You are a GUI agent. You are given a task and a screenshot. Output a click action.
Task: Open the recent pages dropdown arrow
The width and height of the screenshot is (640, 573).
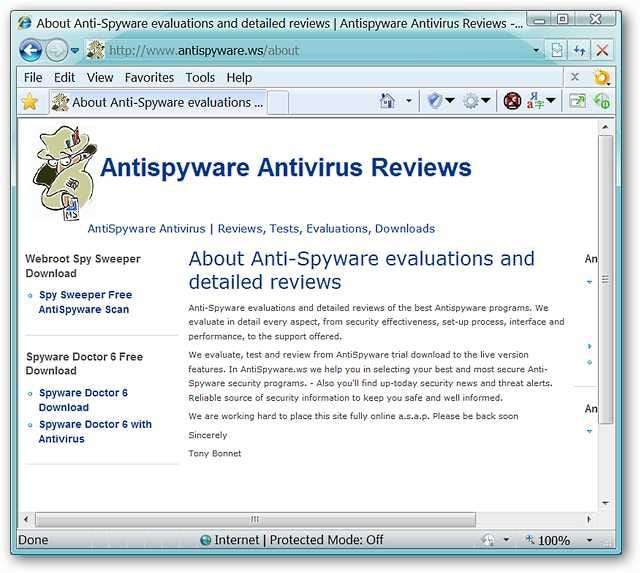coord(75,50)
